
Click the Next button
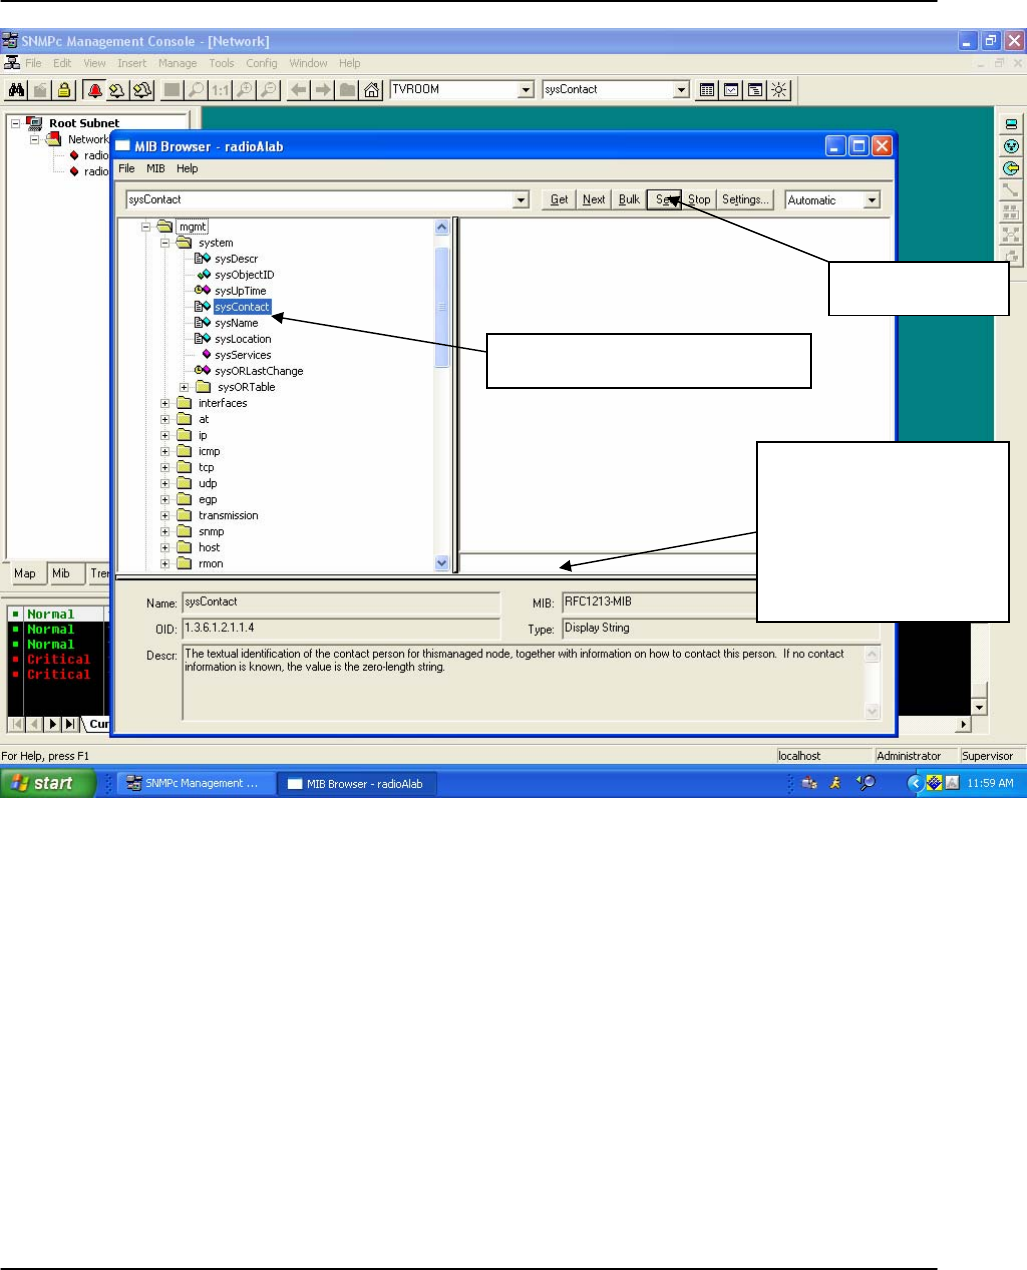pos(594,200)
